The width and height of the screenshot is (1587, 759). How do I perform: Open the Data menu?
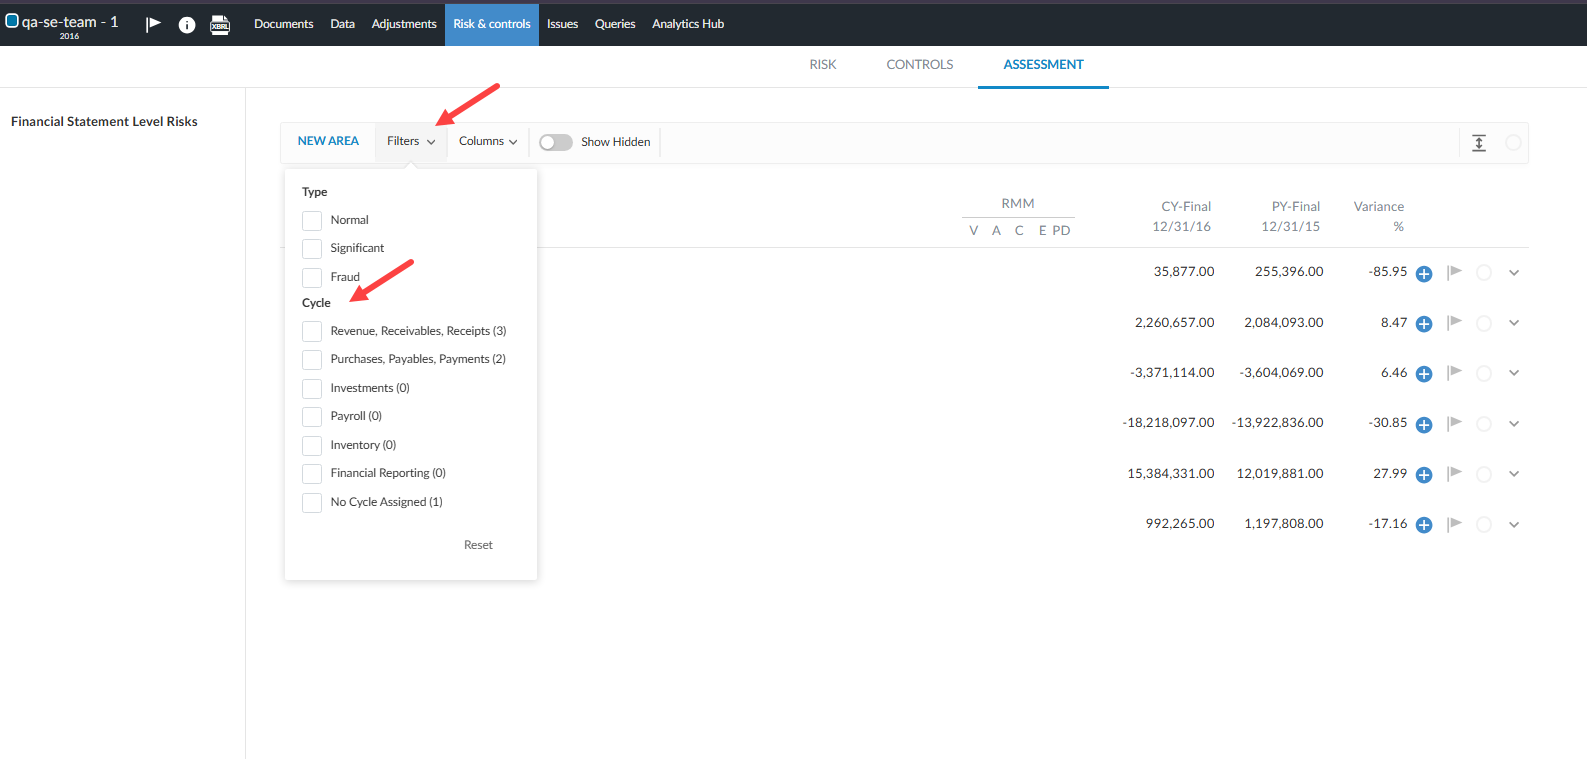[342, 24]
